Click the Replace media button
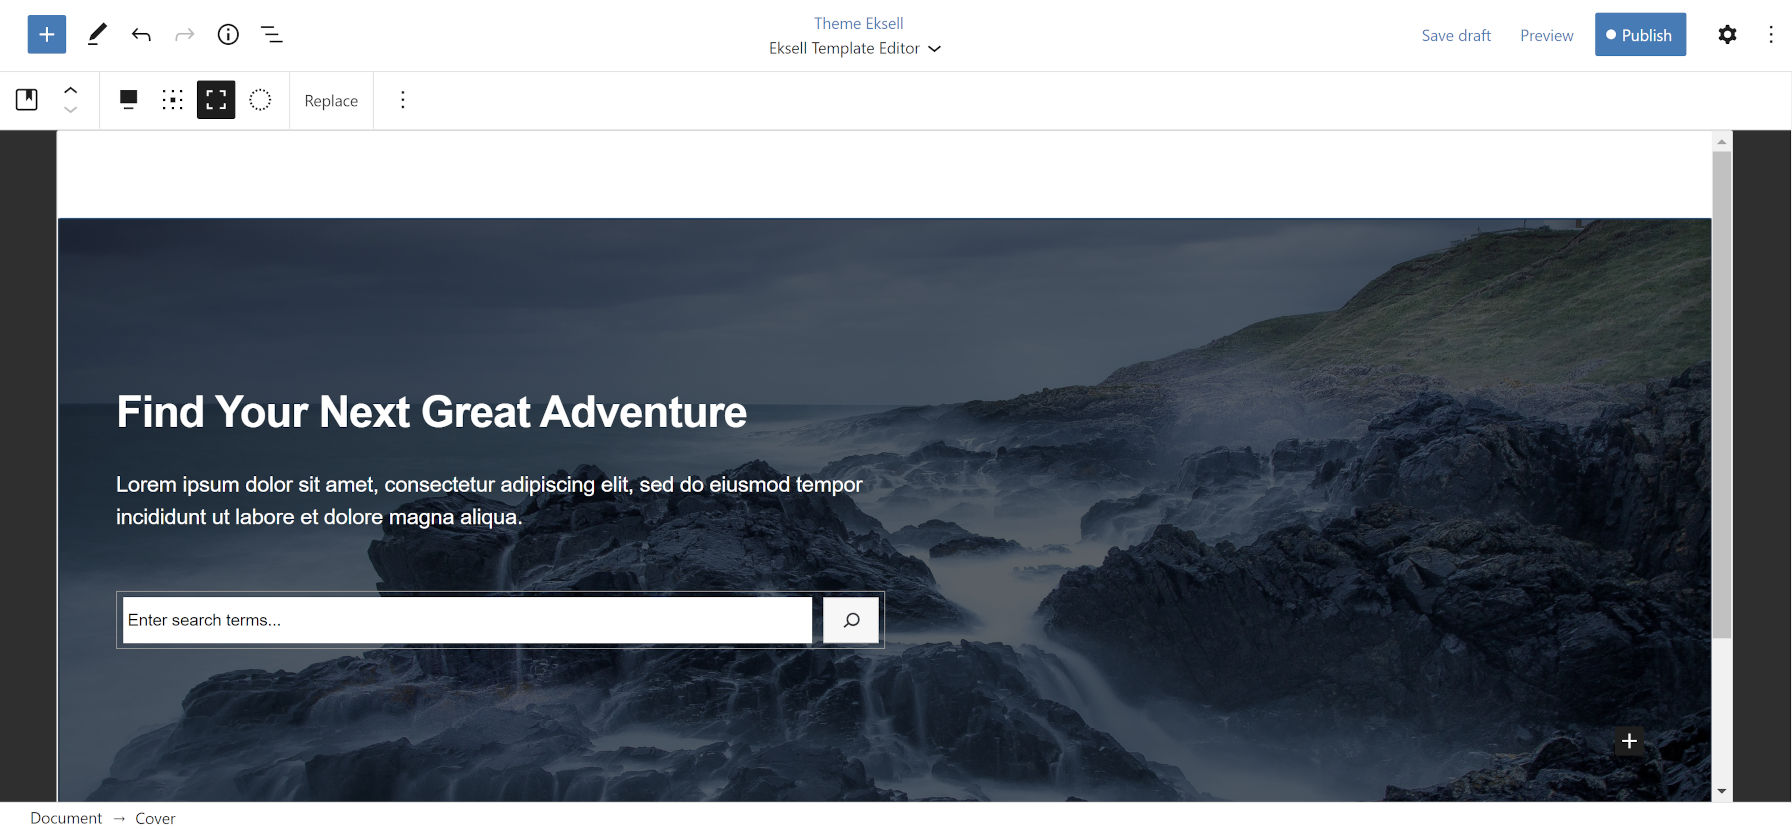Screen dimensions: 1792x829 [331, 101]
